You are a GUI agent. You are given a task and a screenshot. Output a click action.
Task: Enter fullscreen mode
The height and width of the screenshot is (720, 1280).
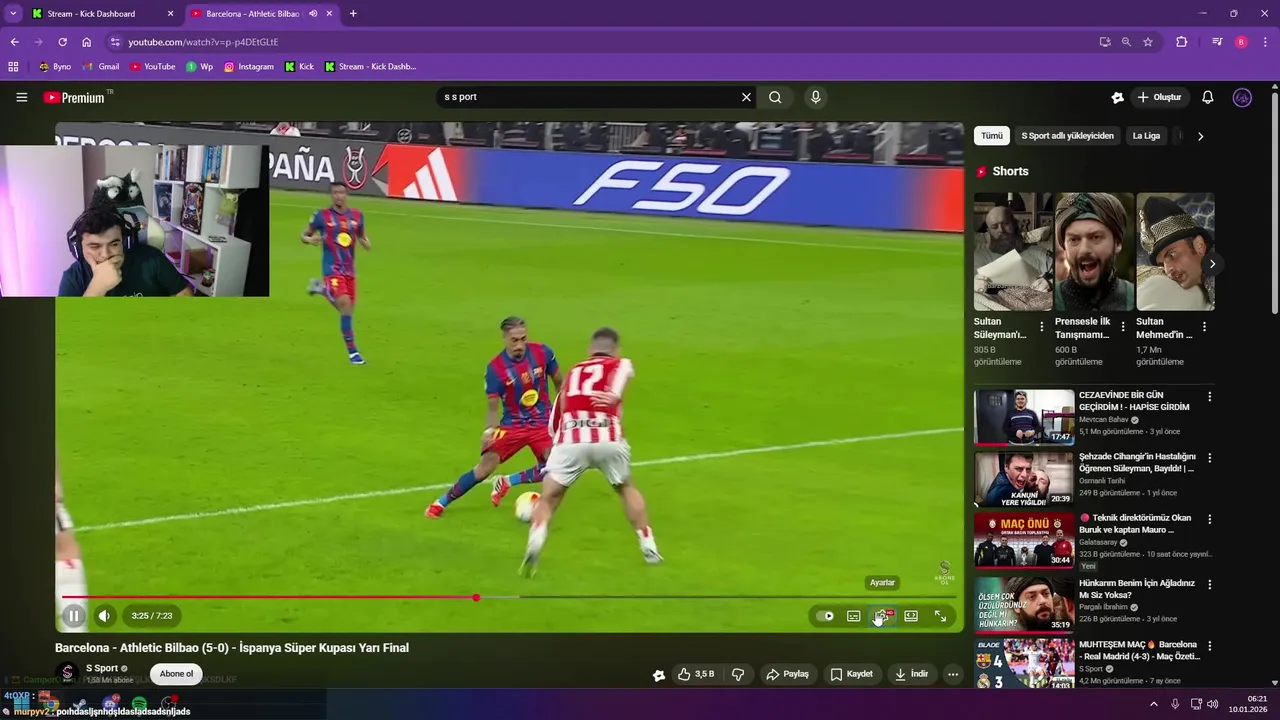(x=940, y=616)
